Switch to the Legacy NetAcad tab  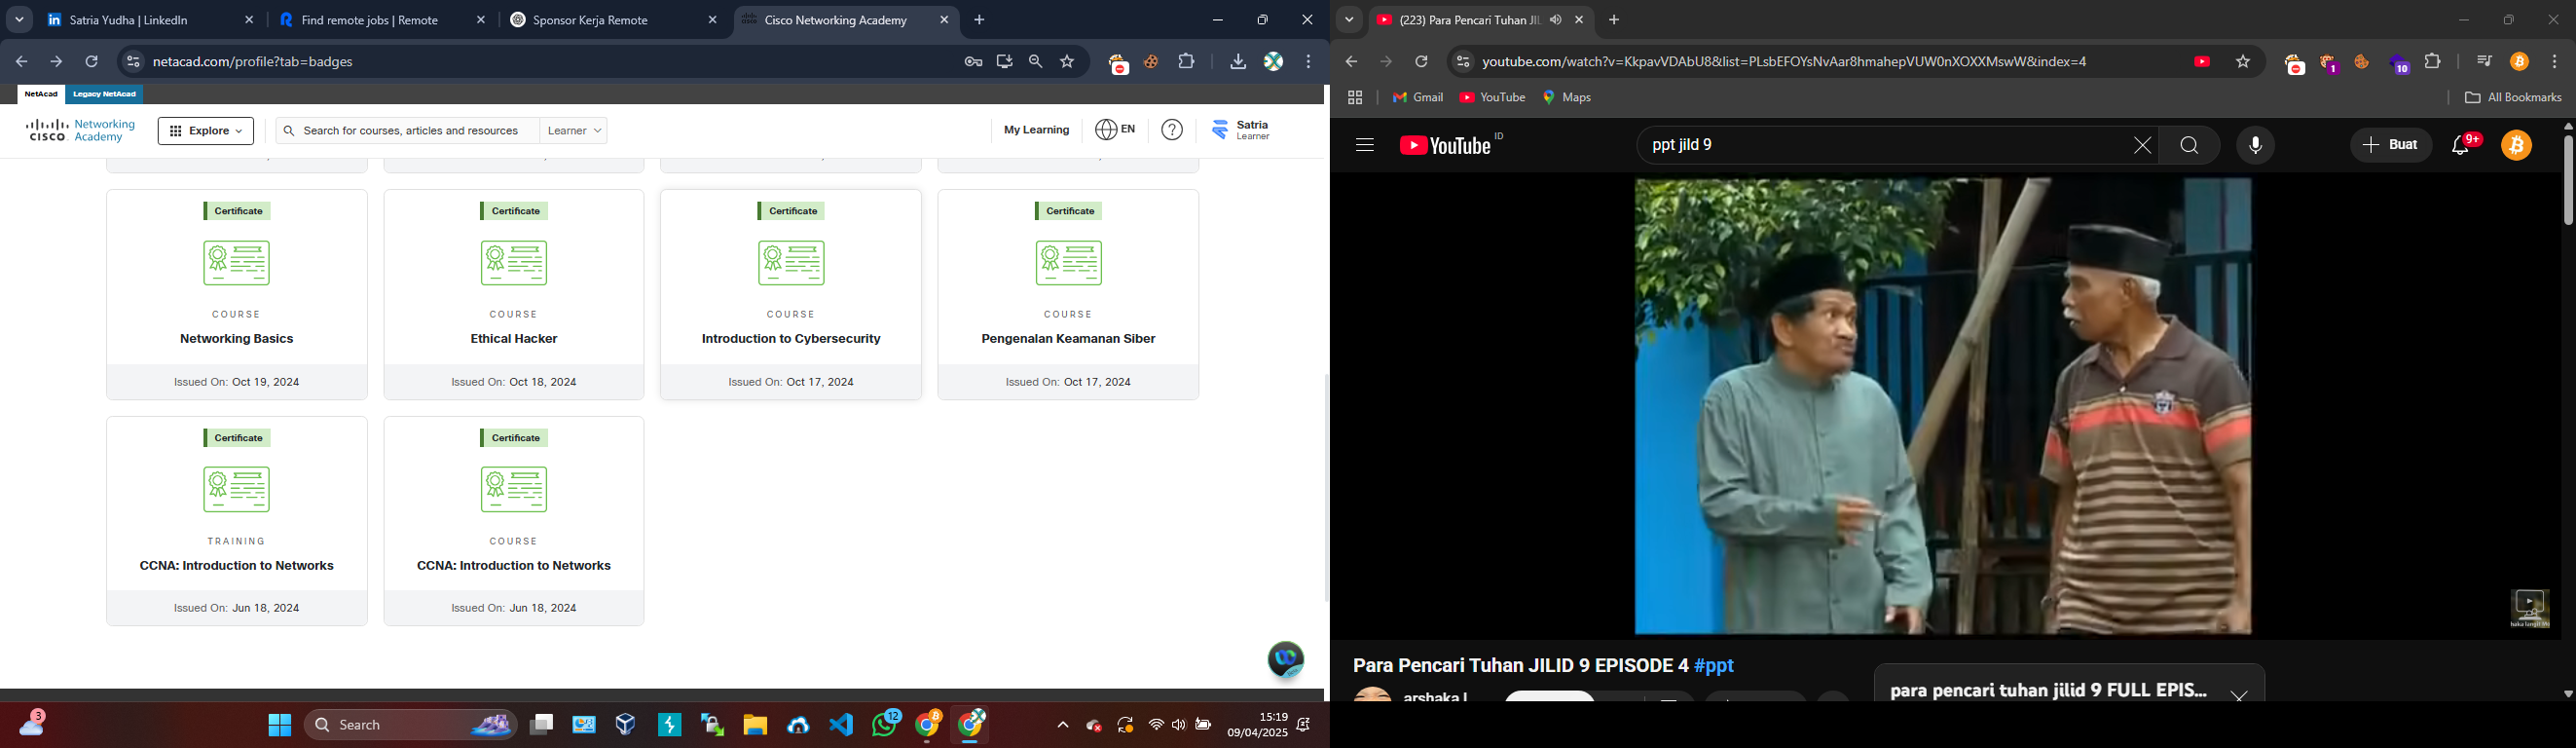(105, 95)
